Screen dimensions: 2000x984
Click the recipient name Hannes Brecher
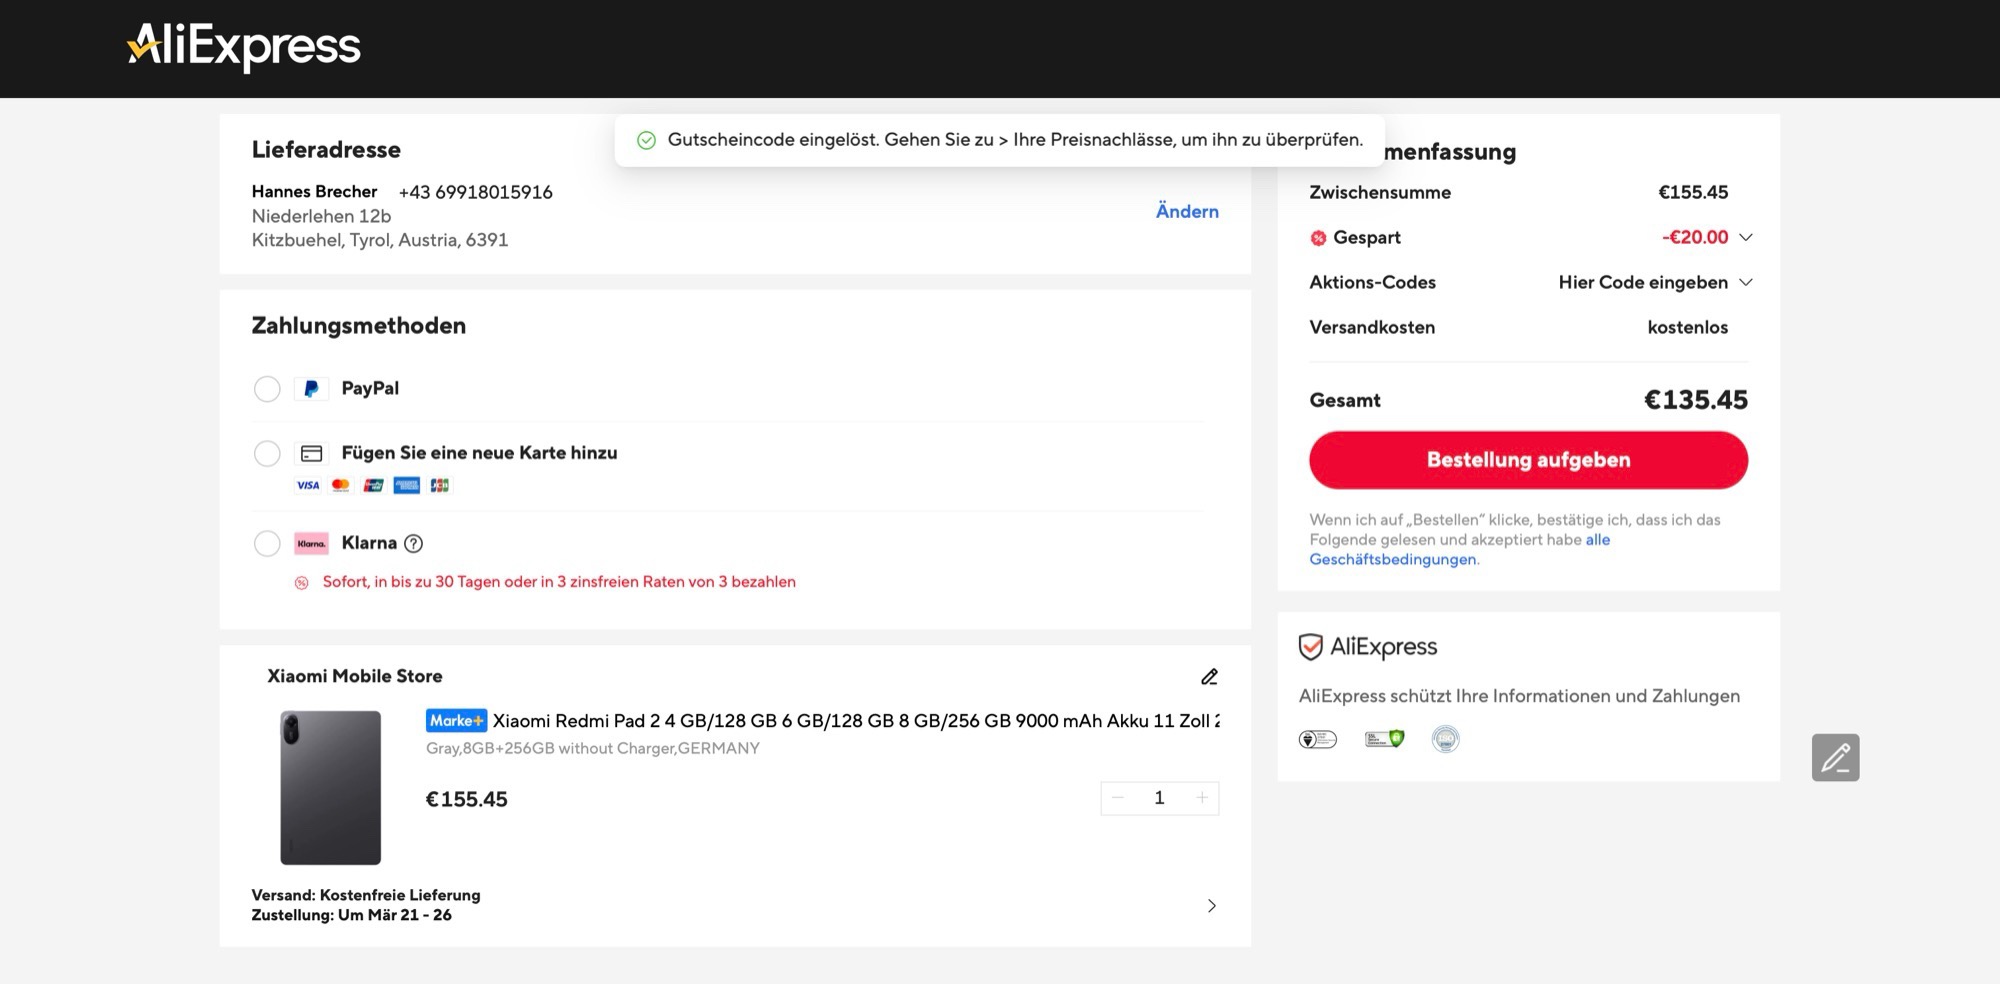coord(314,192)
